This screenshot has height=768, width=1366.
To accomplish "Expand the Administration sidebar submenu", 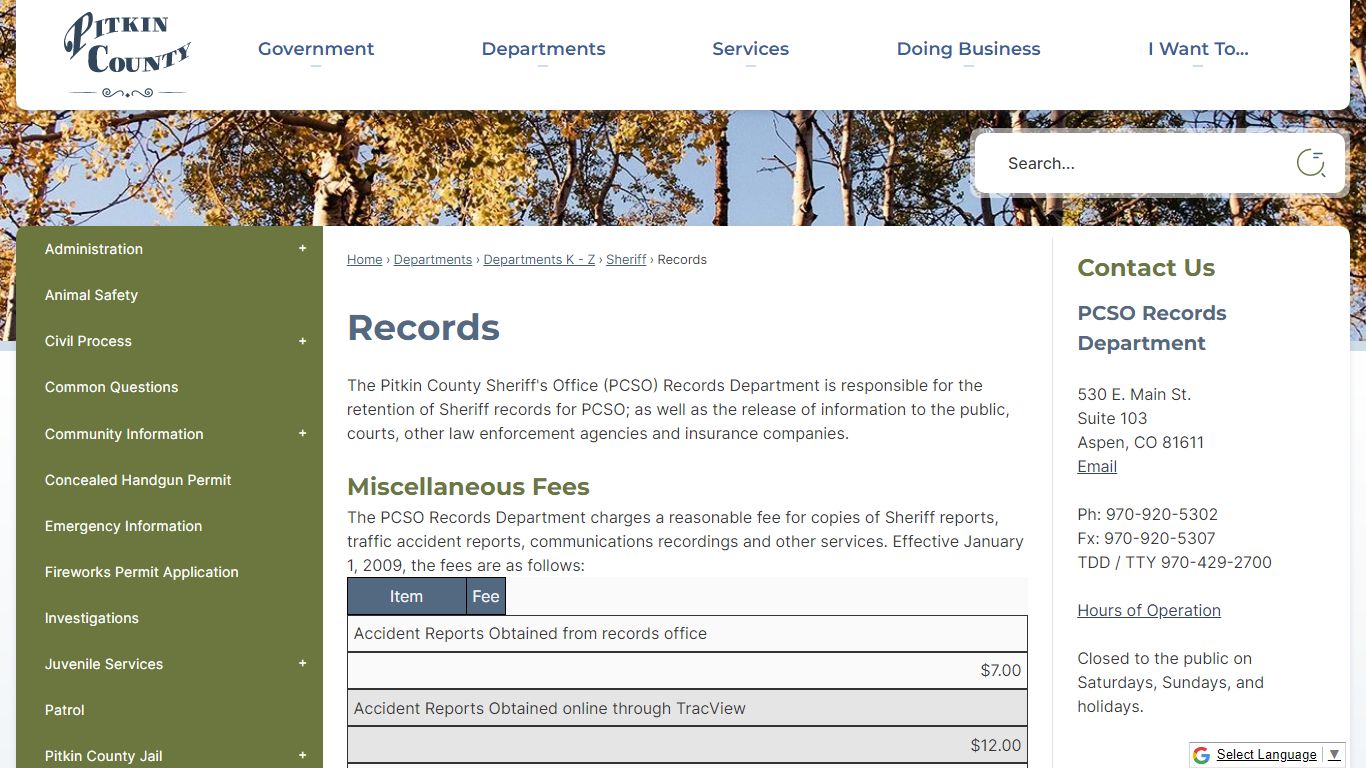I will [x=302, y=249].
